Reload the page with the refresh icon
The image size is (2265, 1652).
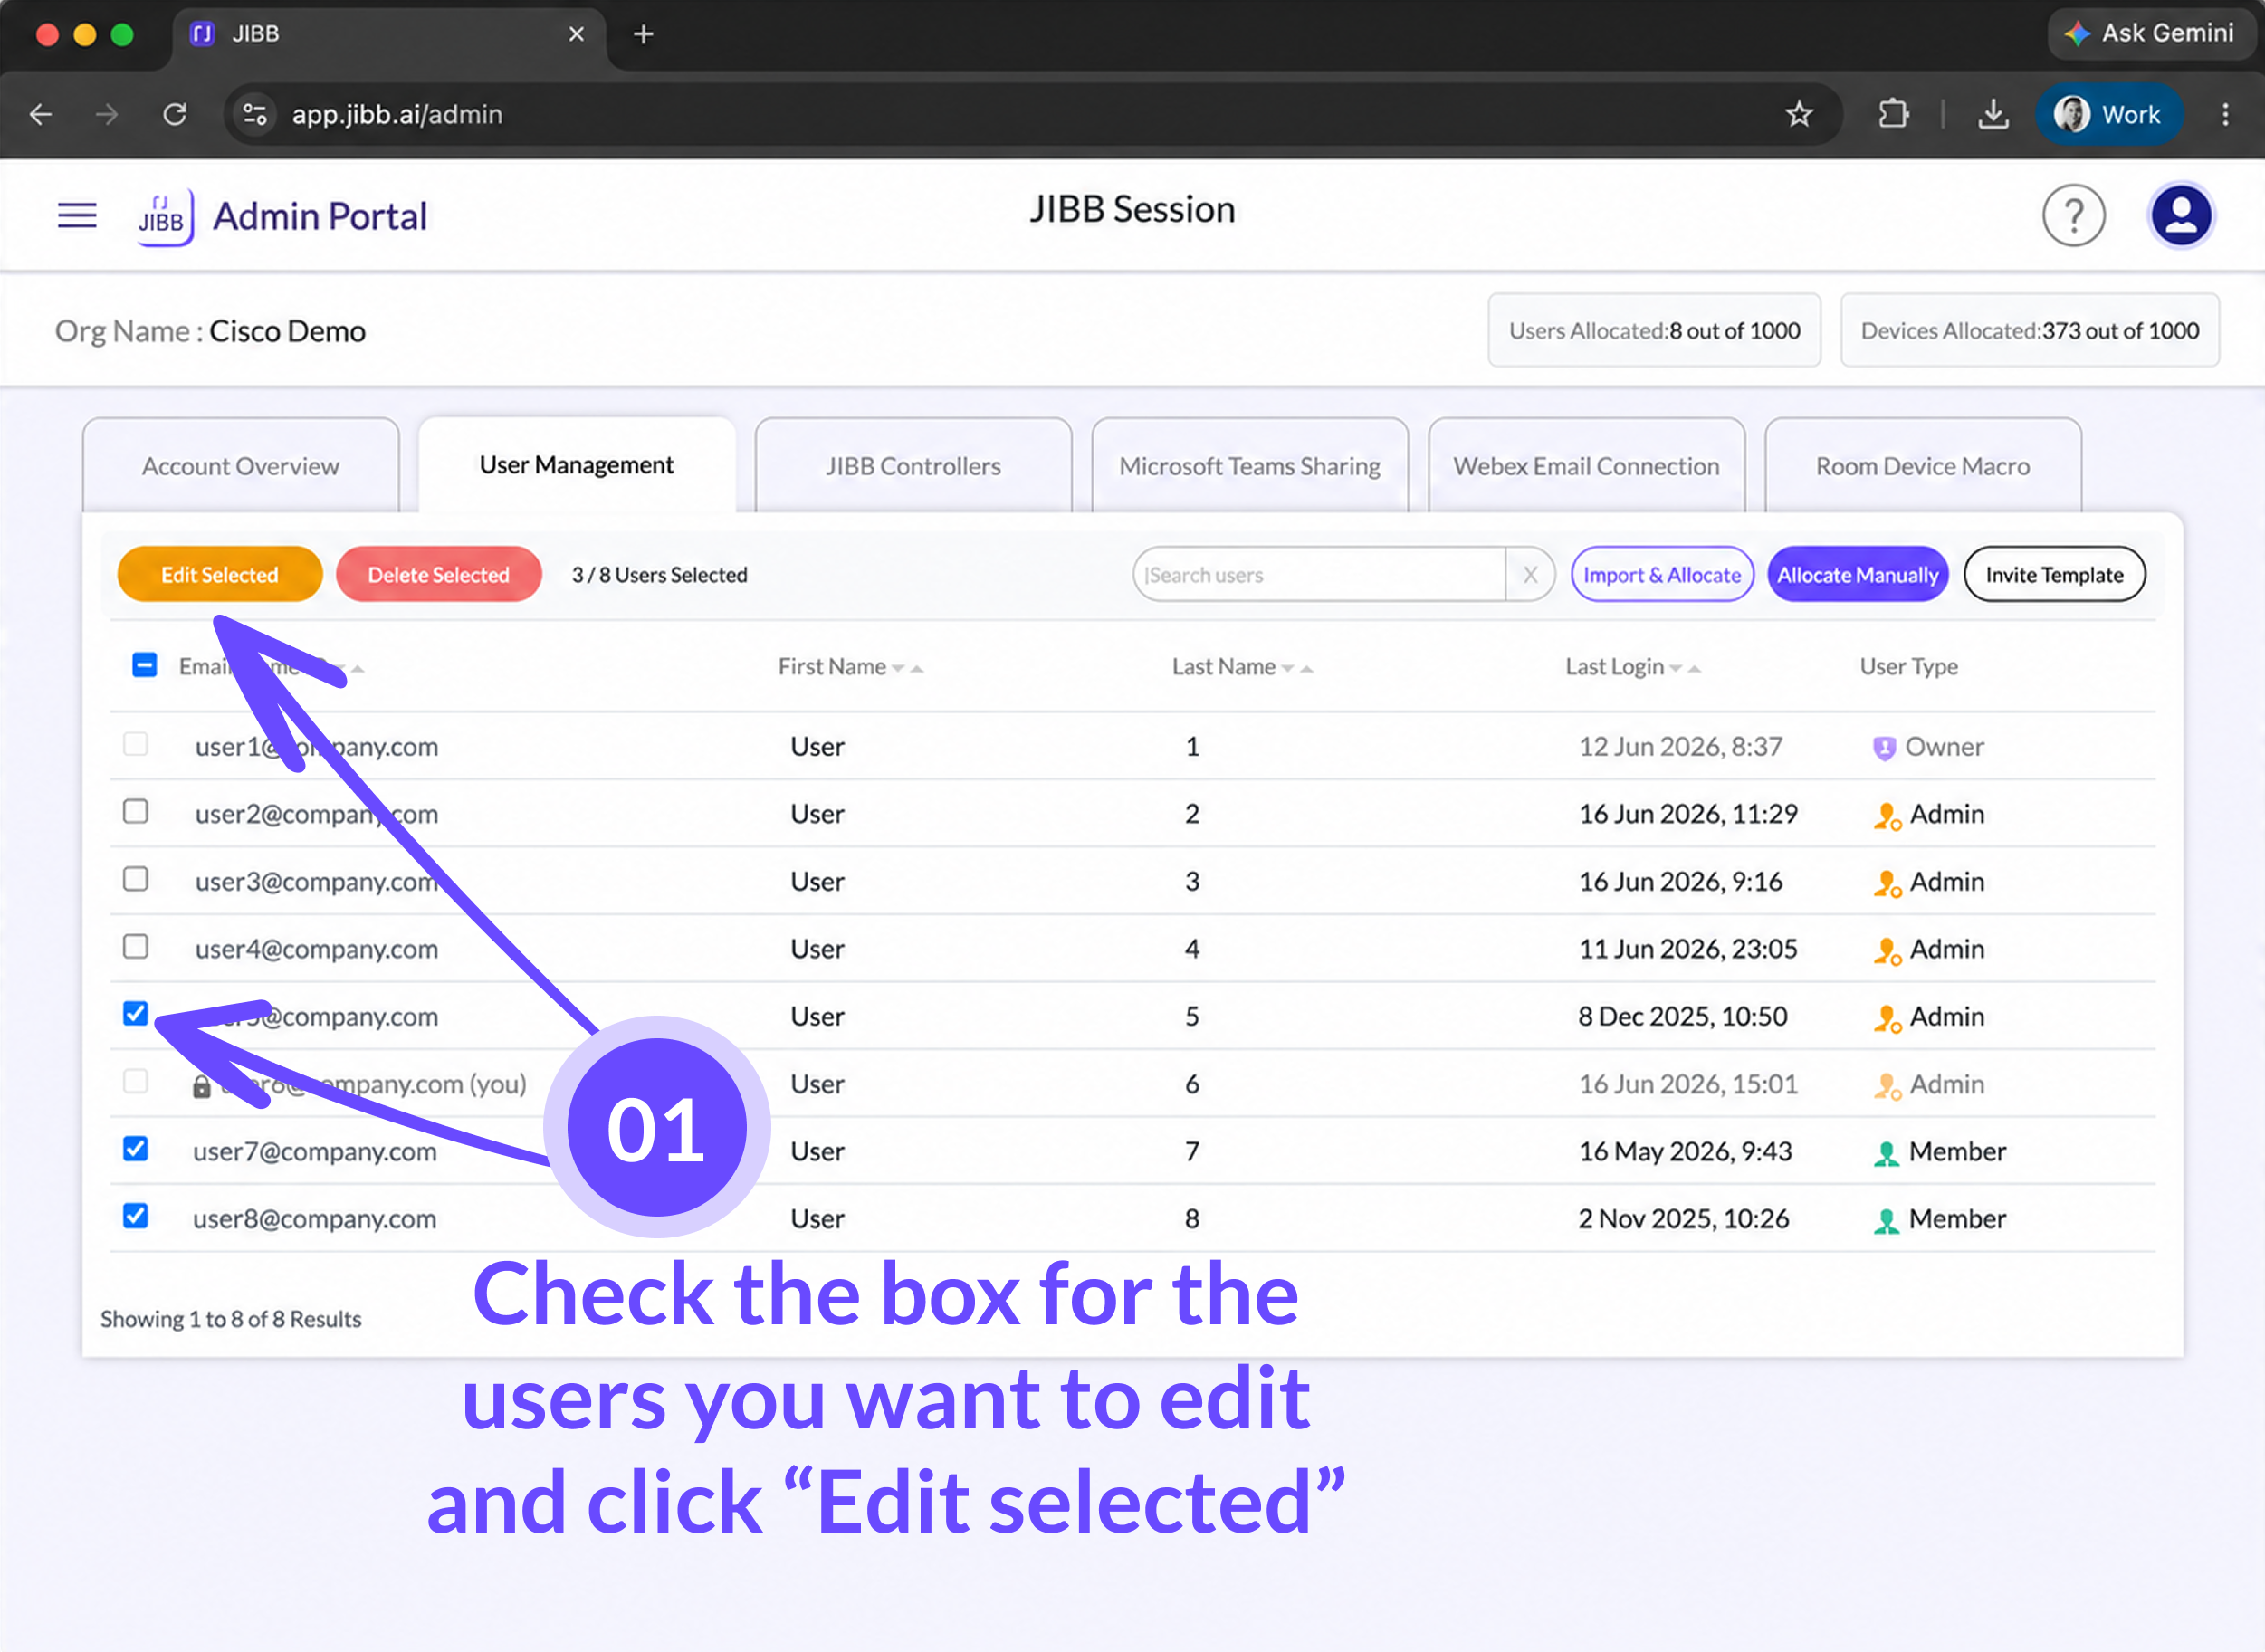click(x=175, y=115)
